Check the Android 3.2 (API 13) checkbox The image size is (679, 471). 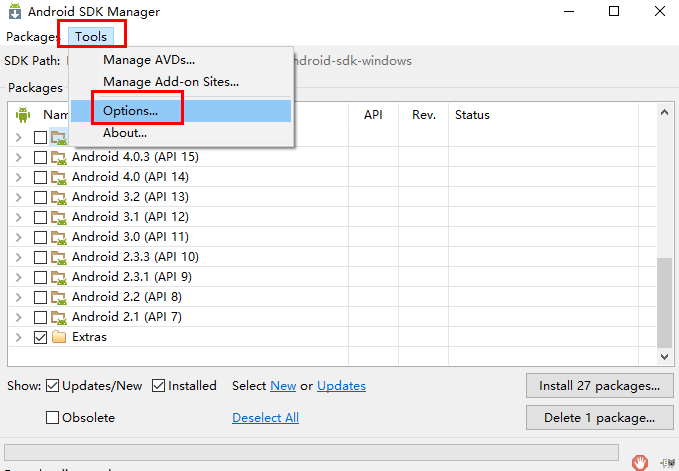(40, 197)
